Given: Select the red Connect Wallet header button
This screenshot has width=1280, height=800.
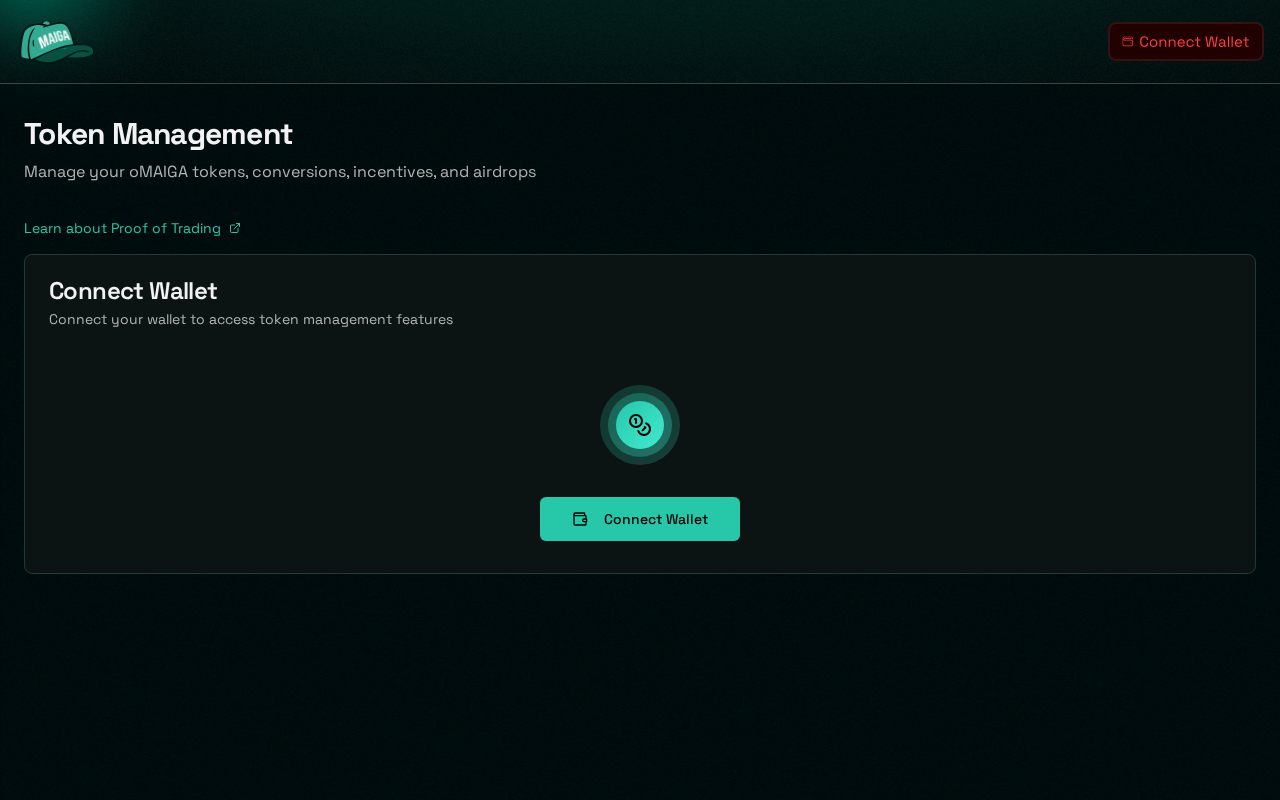Looking at the screenshot, I should pyautogui.click(x=1185, y=42).
